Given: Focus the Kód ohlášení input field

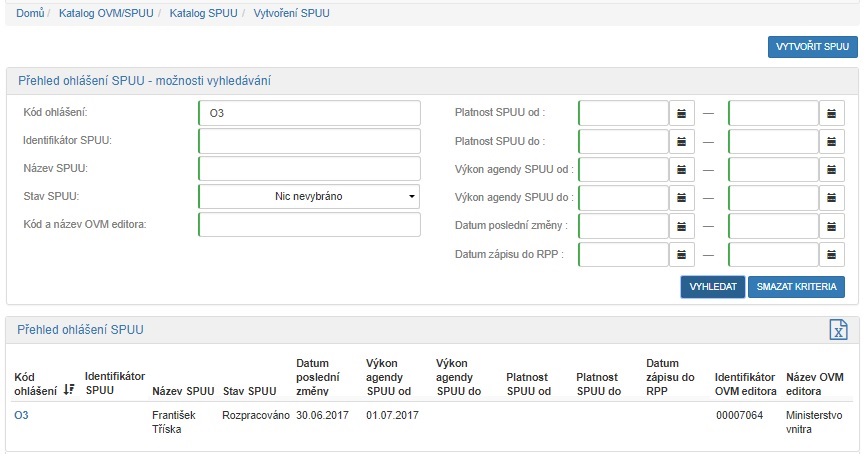Looking at the screenshot, I should pos(309,113).
